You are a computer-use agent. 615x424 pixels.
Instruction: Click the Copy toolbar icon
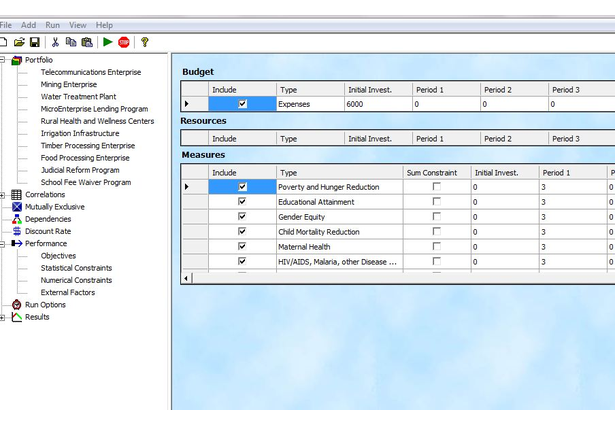[71, 42]
